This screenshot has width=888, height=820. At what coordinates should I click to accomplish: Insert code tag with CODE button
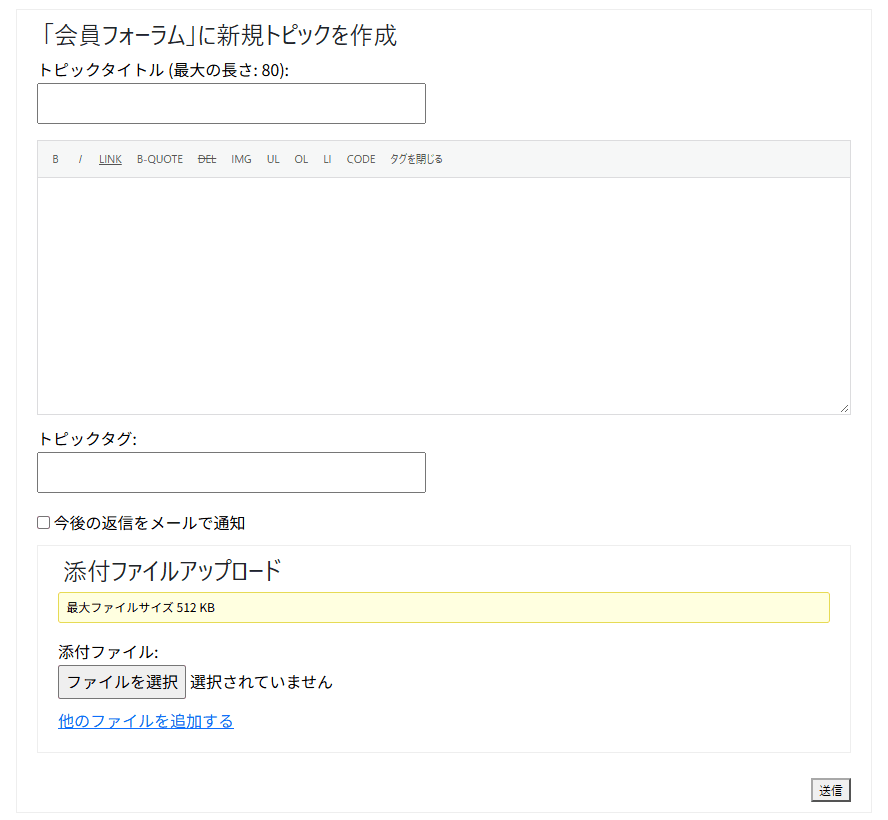361,159
